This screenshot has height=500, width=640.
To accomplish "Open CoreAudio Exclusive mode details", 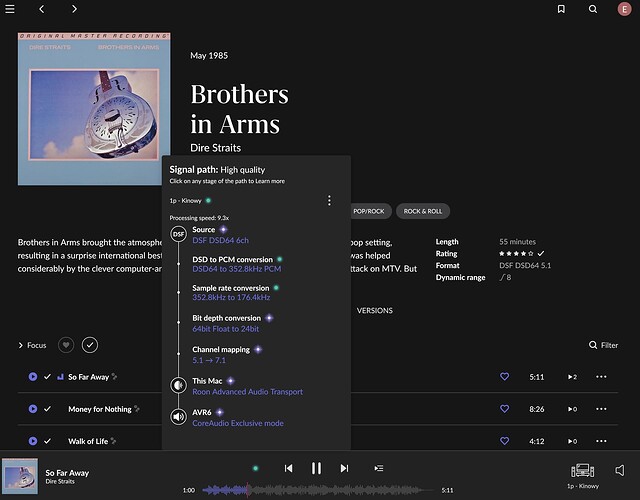I will tap(238, 423).
